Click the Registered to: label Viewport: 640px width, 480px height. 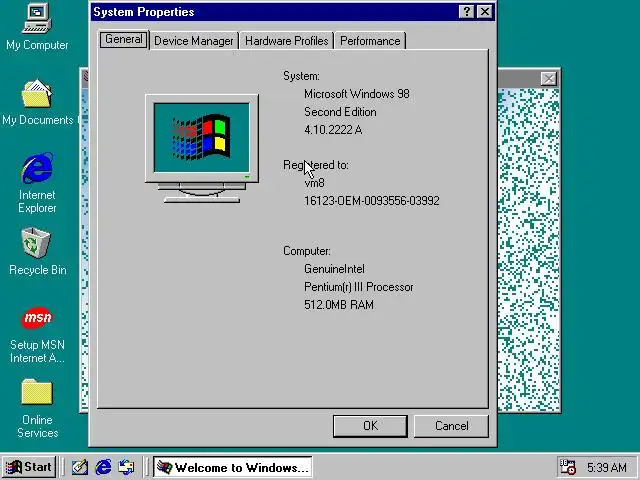click(316, 165)
